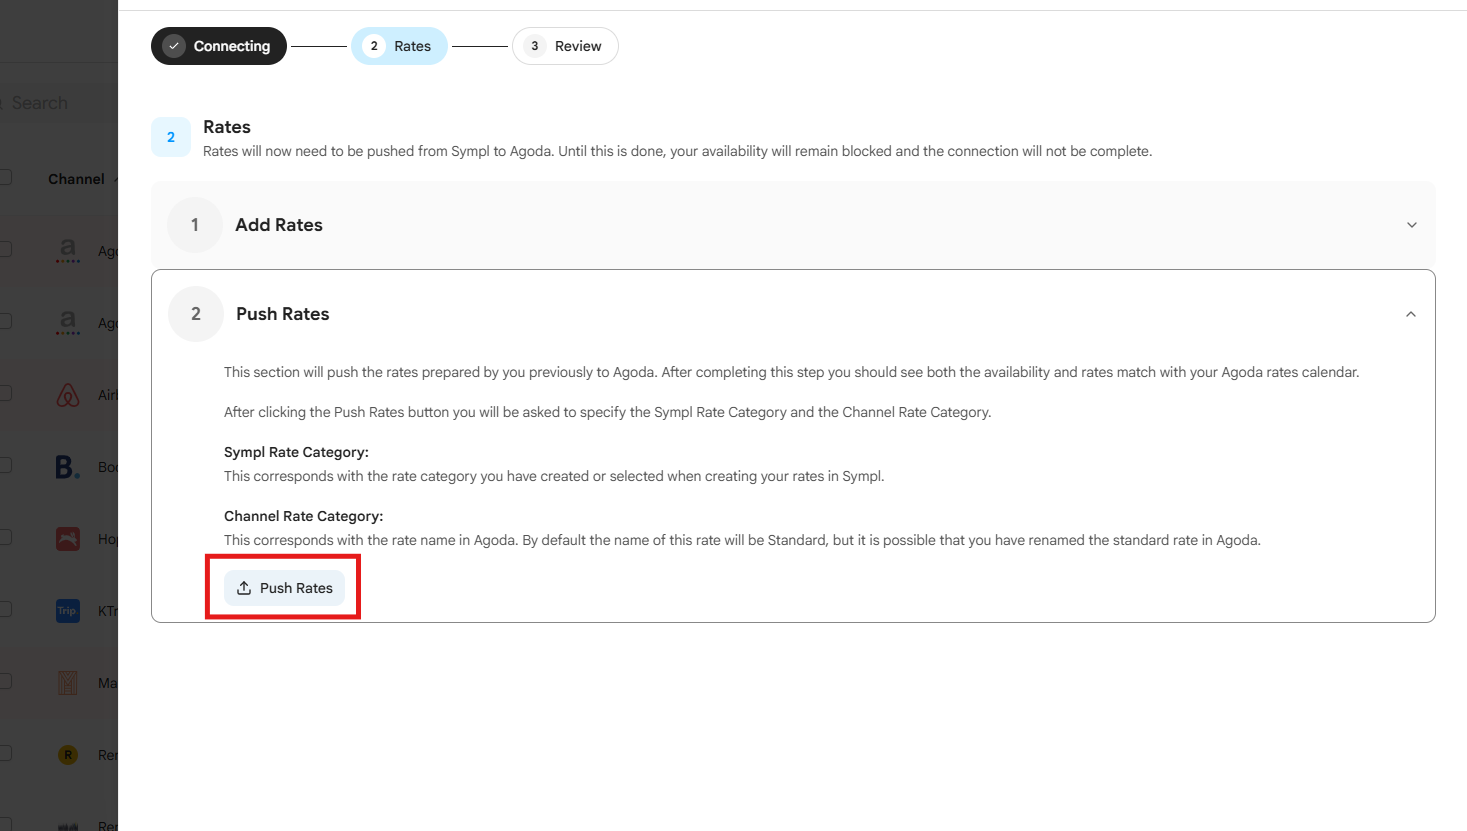Select the Rates step in the wizard

click(x=399, y=46)
